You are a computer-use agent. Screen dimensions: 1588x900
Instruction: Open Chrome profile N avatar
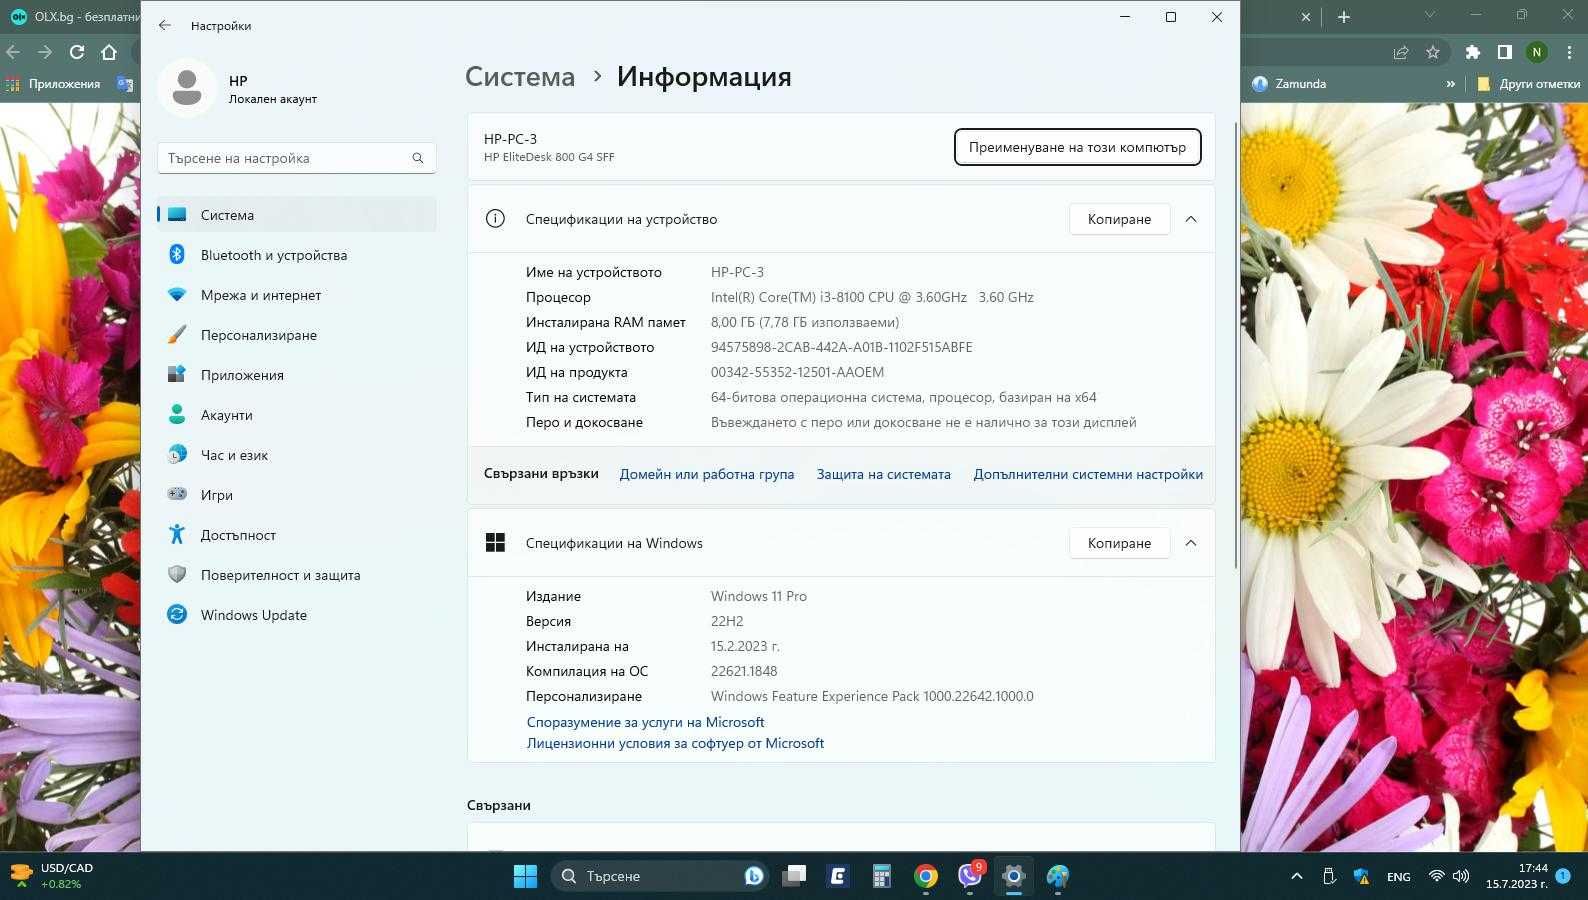(x=1537, y=52)
